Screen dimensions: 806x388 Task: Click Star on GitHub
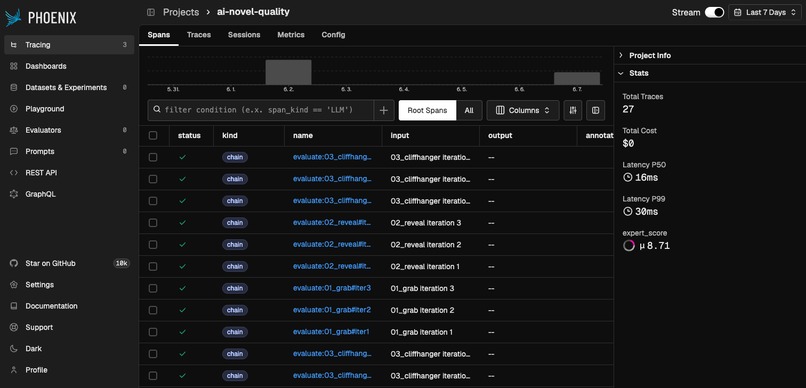69,263
